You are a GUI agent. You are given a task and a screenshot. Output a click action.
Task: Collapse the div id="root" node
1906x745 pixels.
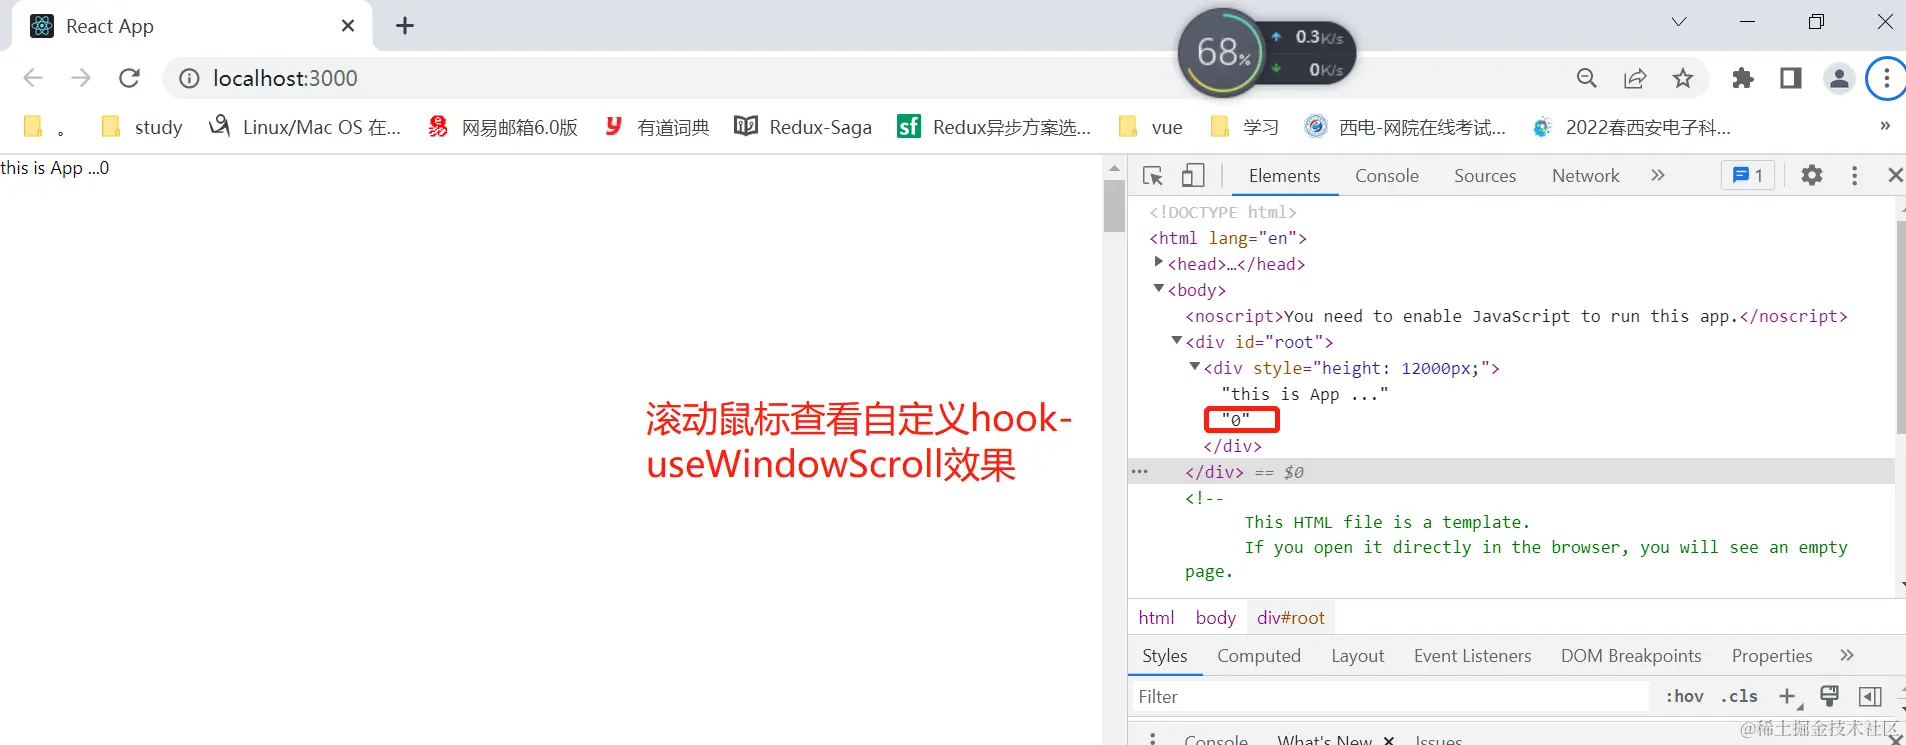[x=1176, y=340]
